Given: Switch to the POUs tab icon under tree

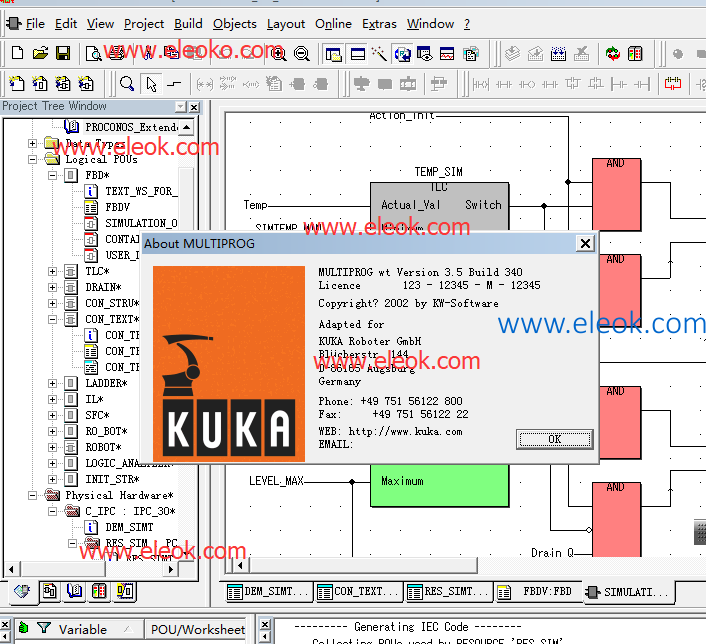Looking at the screenshot, I should [50, 591].
